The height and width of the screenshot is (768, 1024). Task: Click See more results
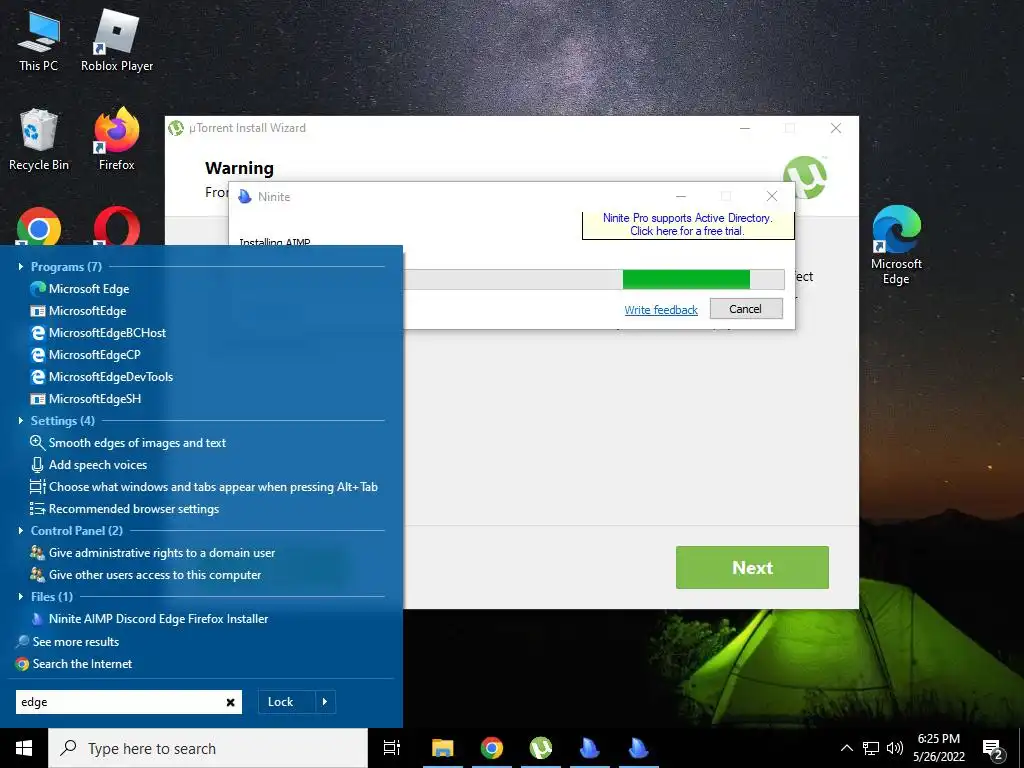pos(67,642)
